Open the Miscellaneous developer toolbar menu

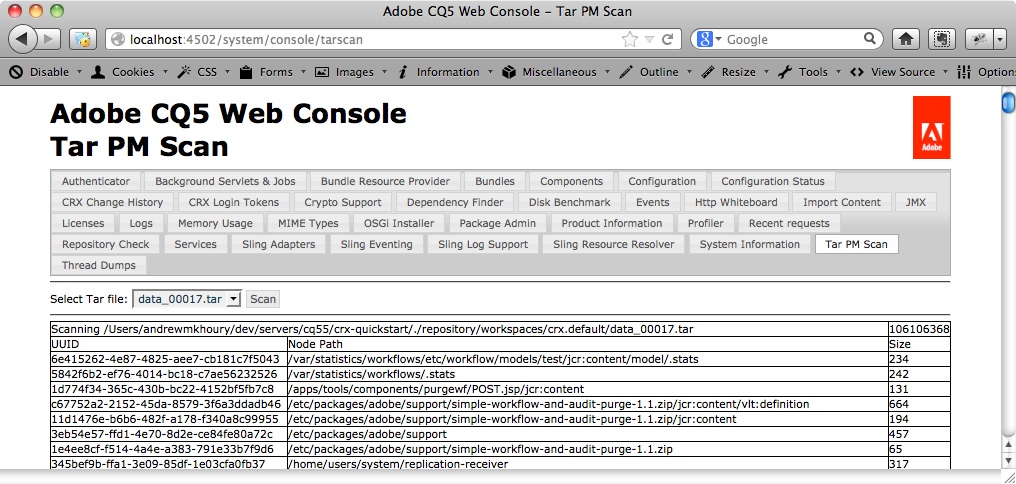(x=551, y=72)
